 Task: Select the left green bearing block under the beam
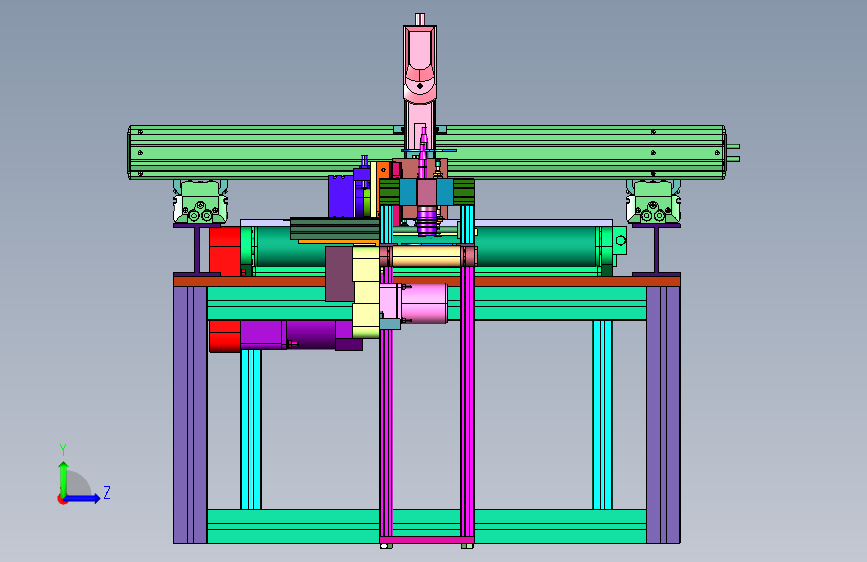[200, 202]
